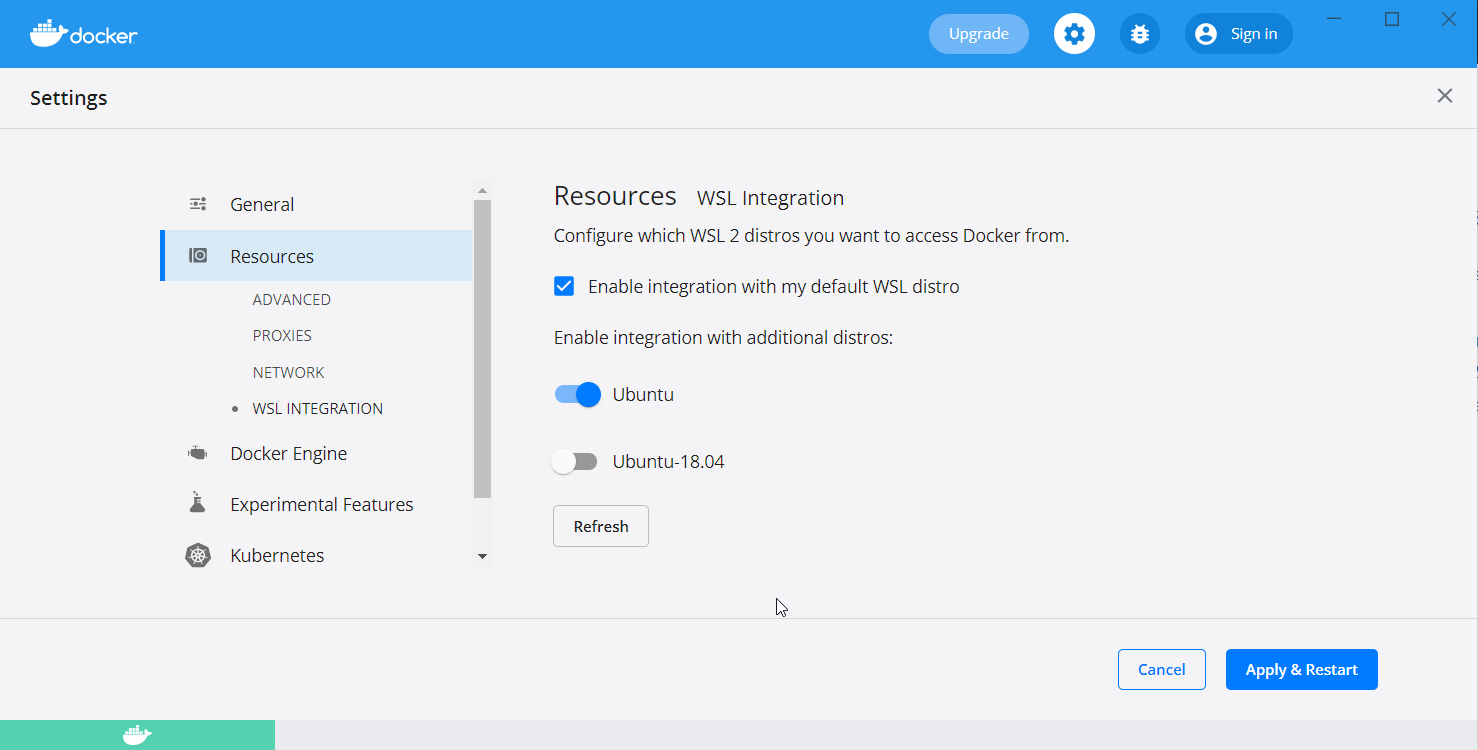The width and height of the screenshot is (1478, 750).
Task: Select the General settings sliders icon
Action: [x=198, y=203]
